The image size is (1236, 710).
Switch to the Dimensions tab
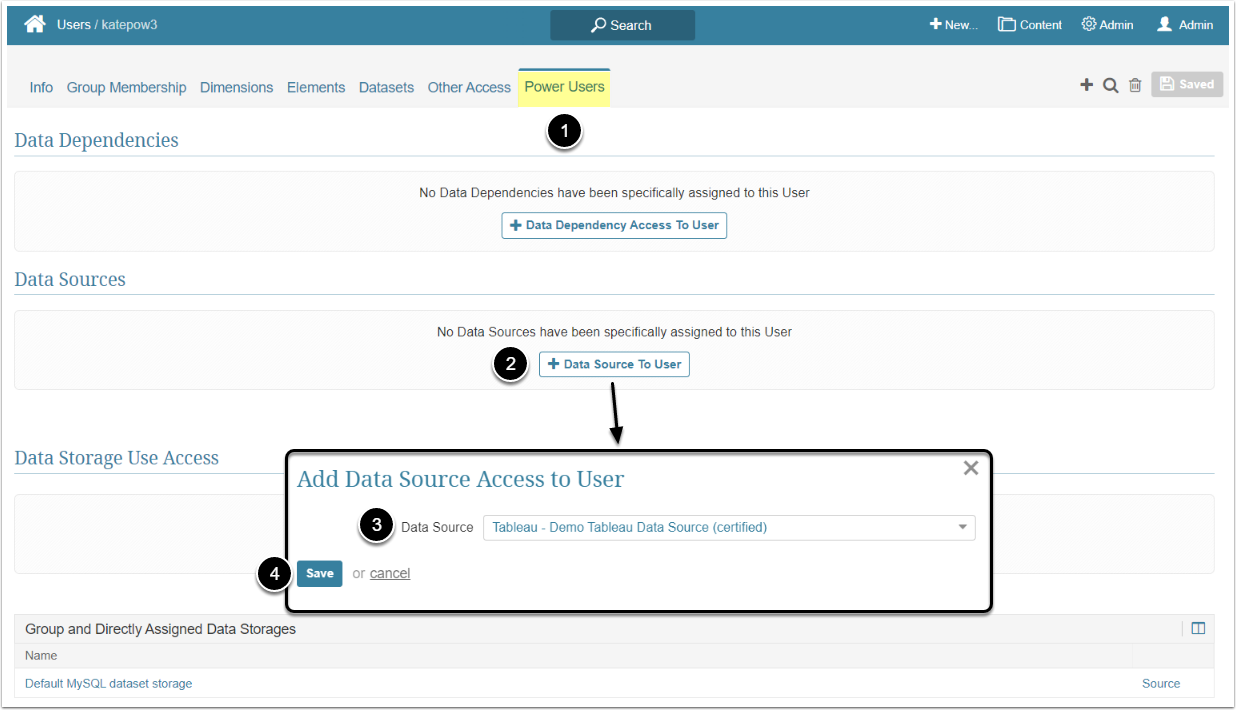coord(236,88)
